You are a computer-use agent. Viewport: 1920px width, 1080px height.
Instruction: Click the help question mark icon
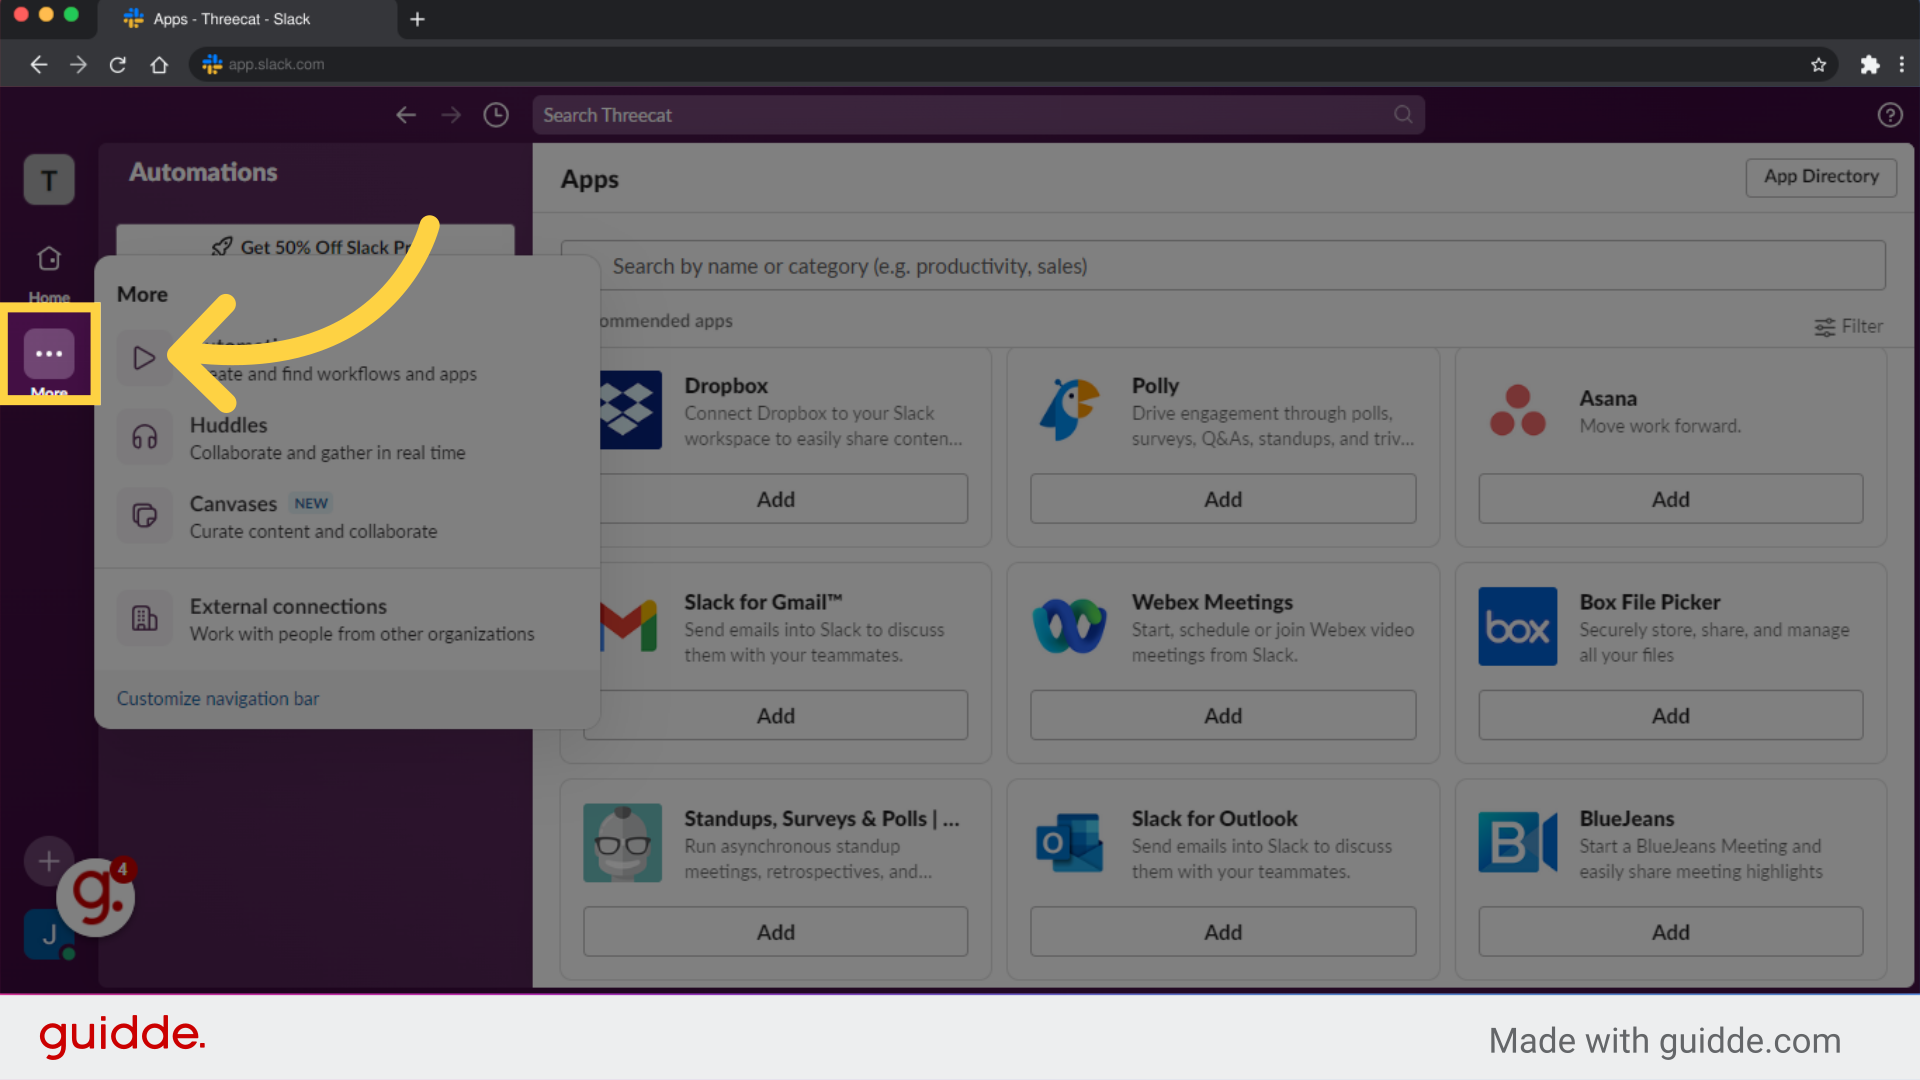(1890, 115)
